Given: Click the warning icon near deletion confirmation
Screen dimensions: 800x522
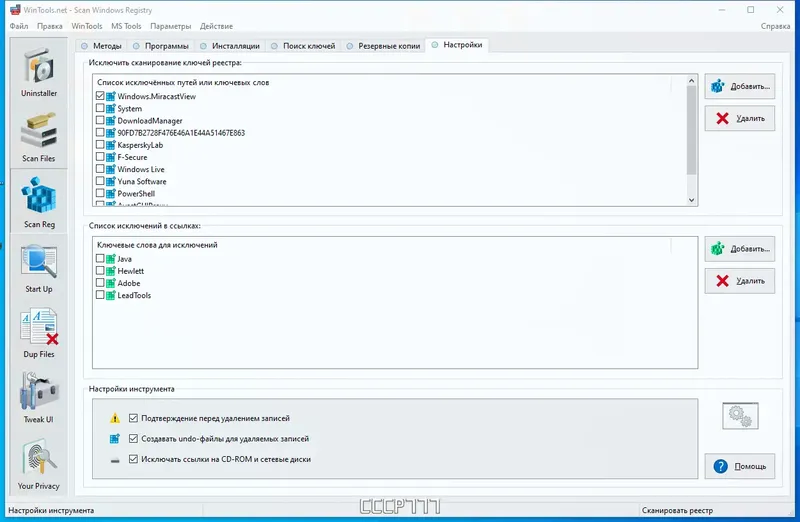Looking at the screenshot, I should click(115, 418).
